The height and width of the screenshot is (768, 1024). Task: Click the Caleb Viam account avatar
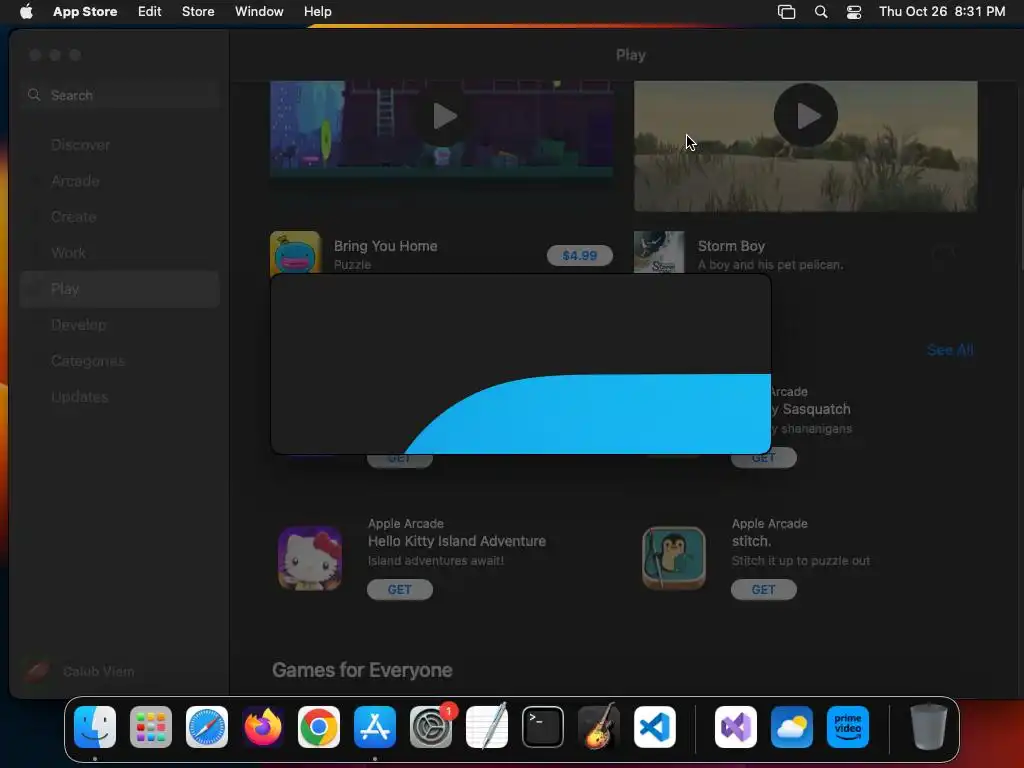[x=37, y=671]
